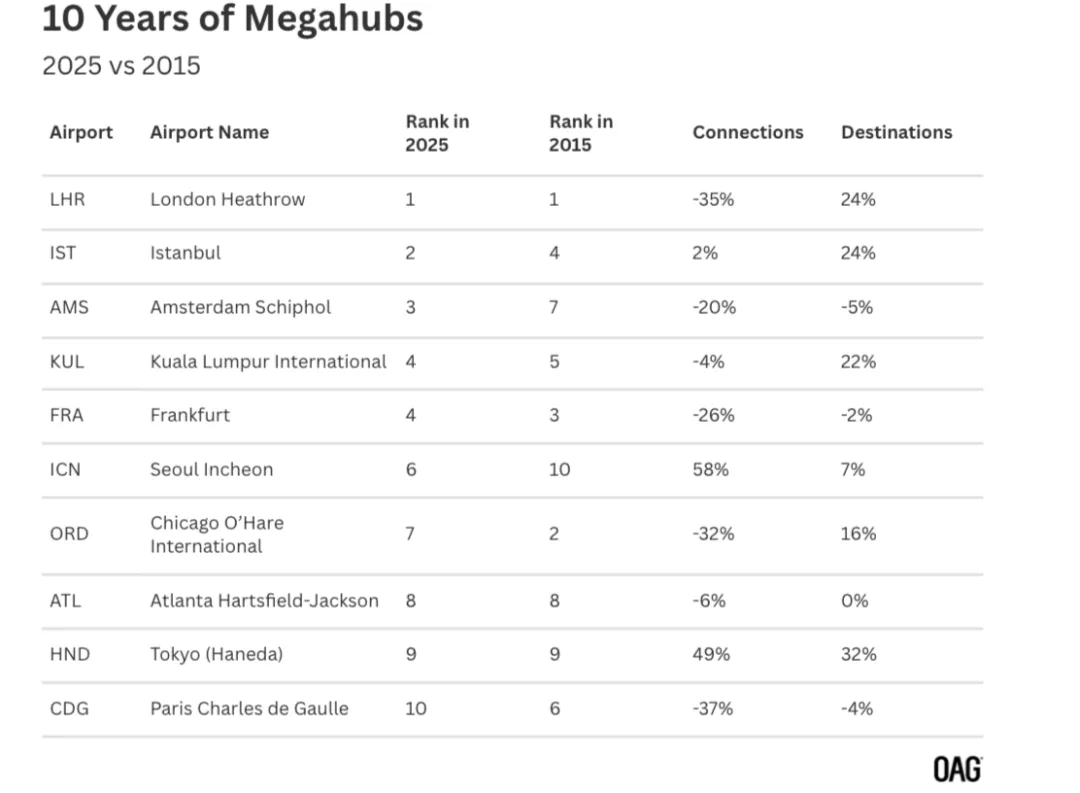Select the London Heathrow row name

coord(227,199)
